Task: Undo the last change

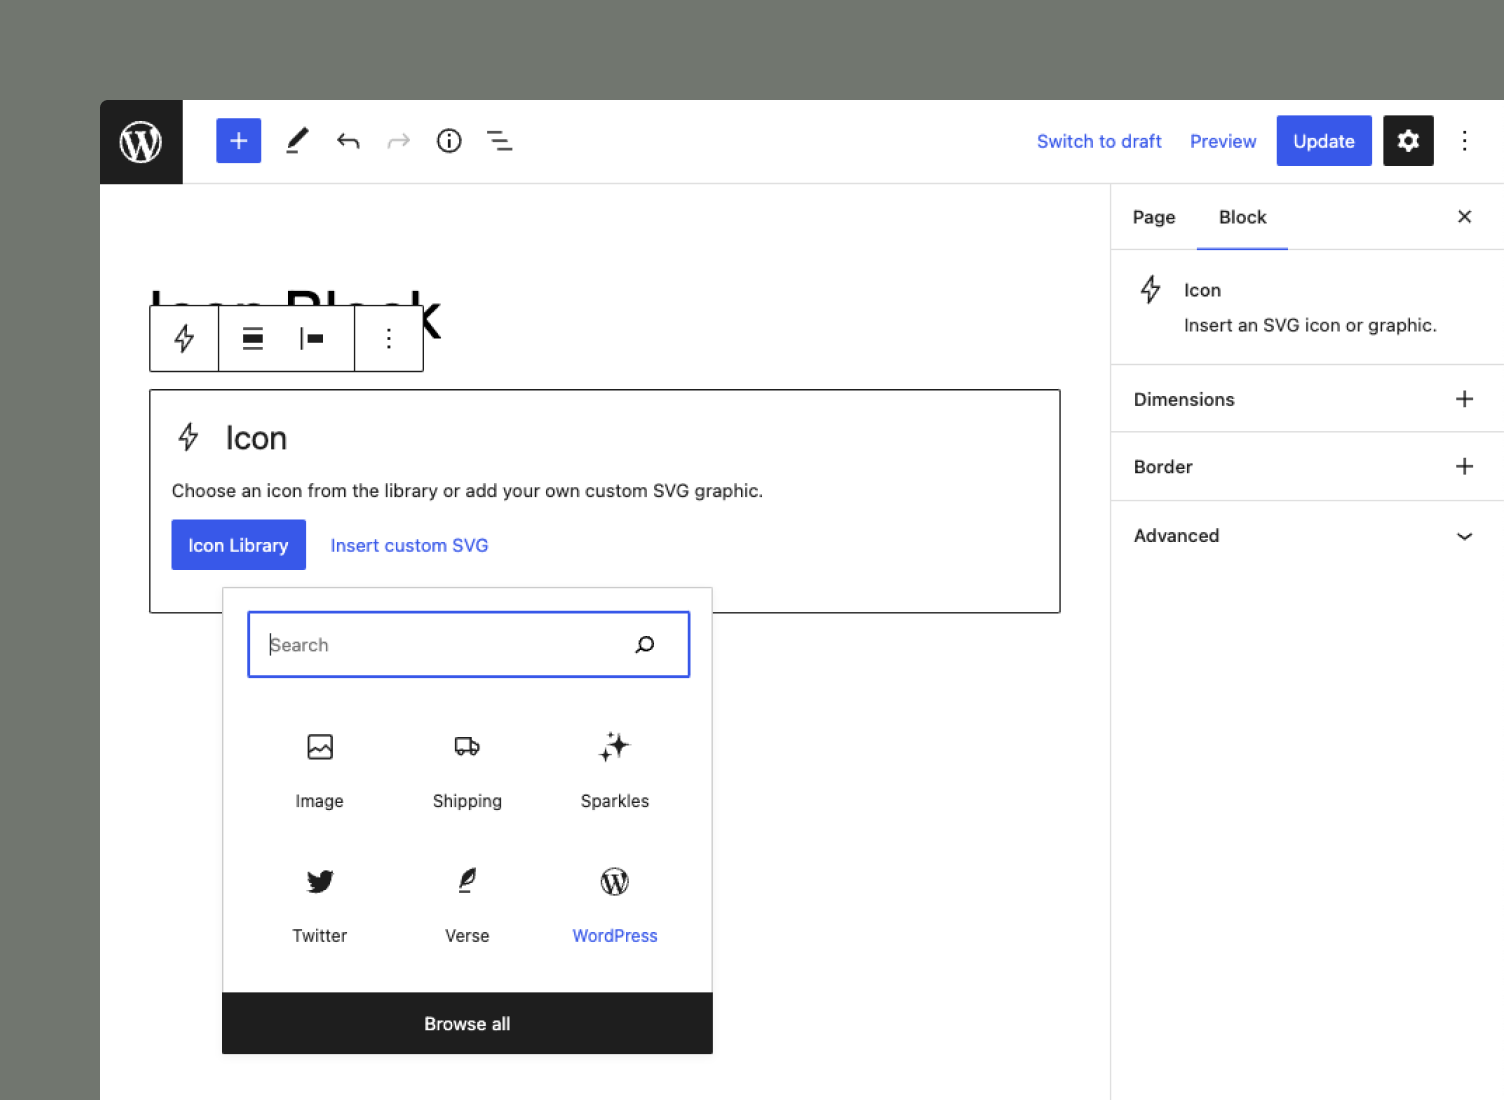Action: pyautogui.click(x=348, y=141)
